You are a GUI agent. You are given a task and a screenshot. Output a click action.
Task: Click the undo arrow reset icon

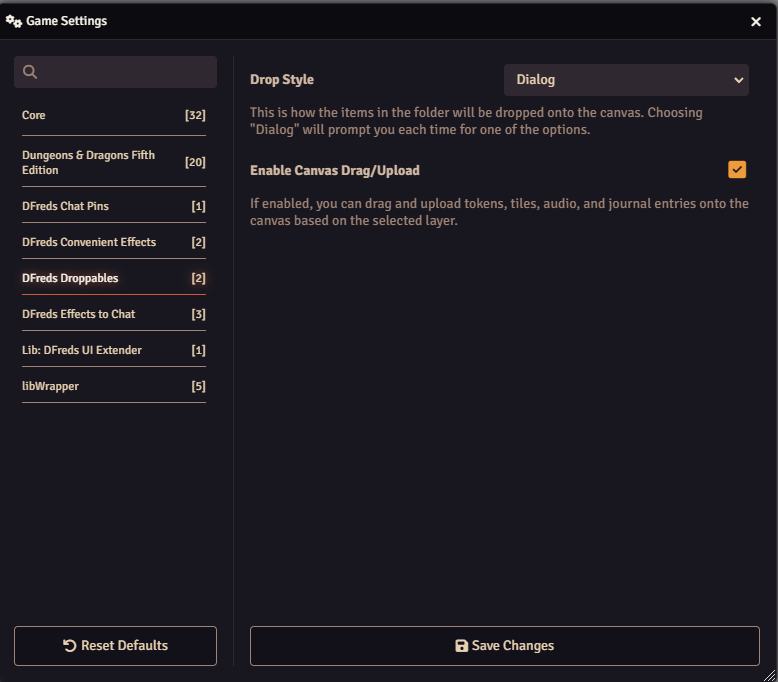pyautogui.click(x=70, y=646)
